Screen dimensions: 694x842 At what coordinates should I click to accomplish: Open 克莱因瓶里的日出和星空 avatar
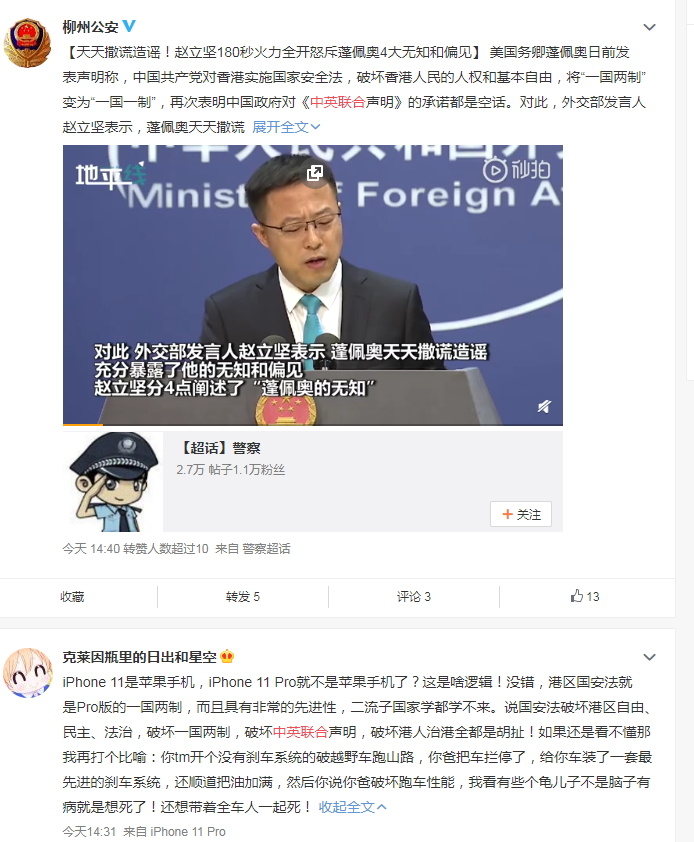27,673
